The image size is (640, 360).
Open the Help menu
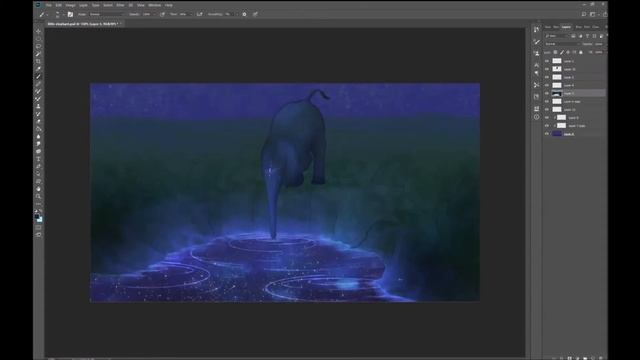click(x=169, y=5)
